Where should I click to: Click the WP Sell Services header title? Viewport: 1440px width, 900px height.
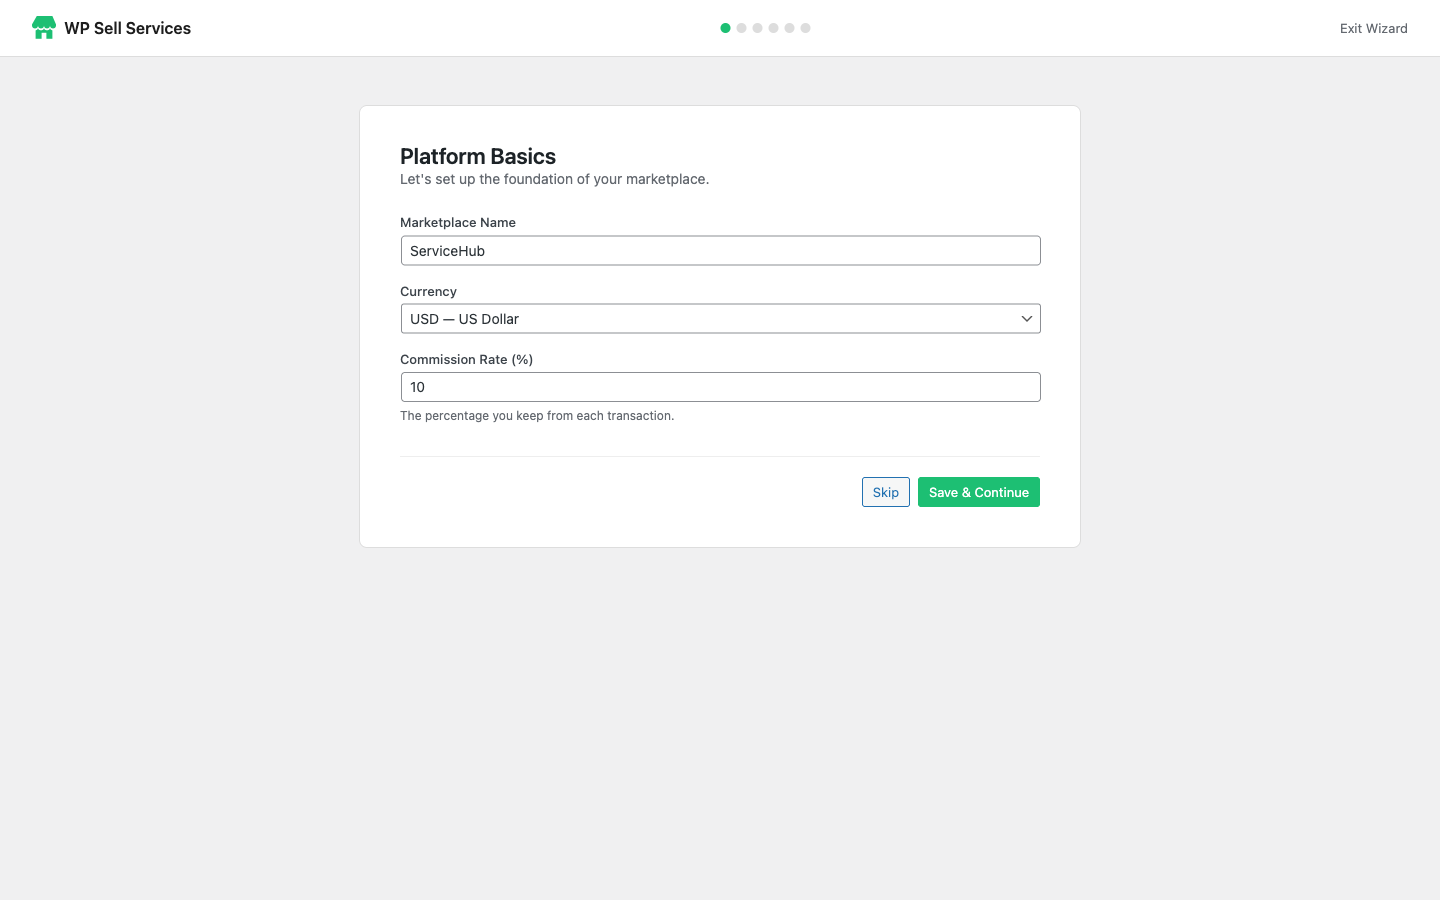tap(127, 28)
